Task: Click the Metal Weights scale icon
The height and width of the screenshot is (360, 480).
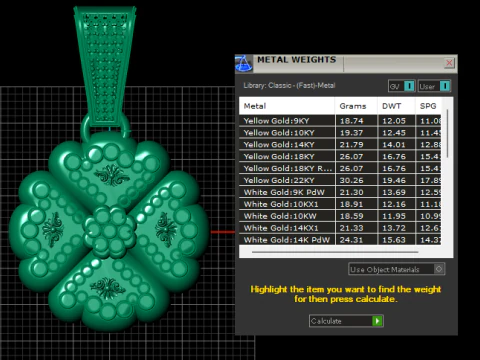Action: (x=244, y=64)
